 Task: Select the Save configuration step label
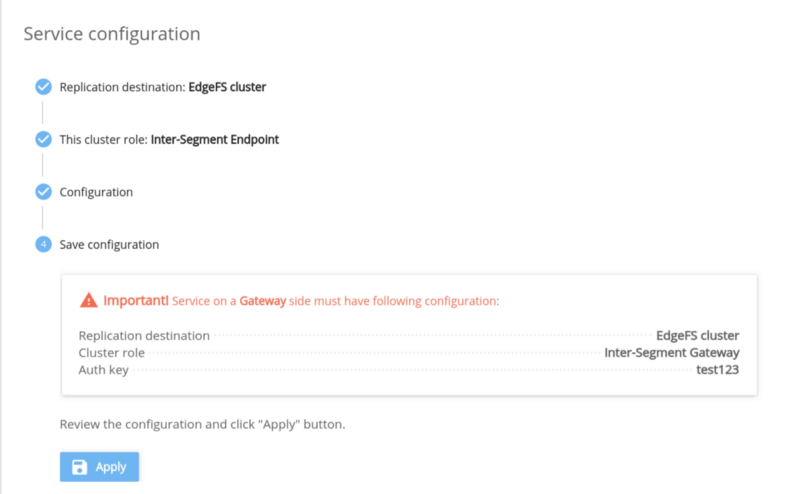coord(109,244)
